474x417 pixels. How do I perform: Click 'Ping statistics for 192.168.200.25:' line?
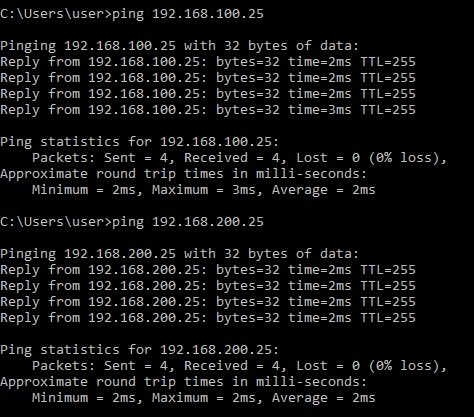pyautogui.click(x=139, y=350)
